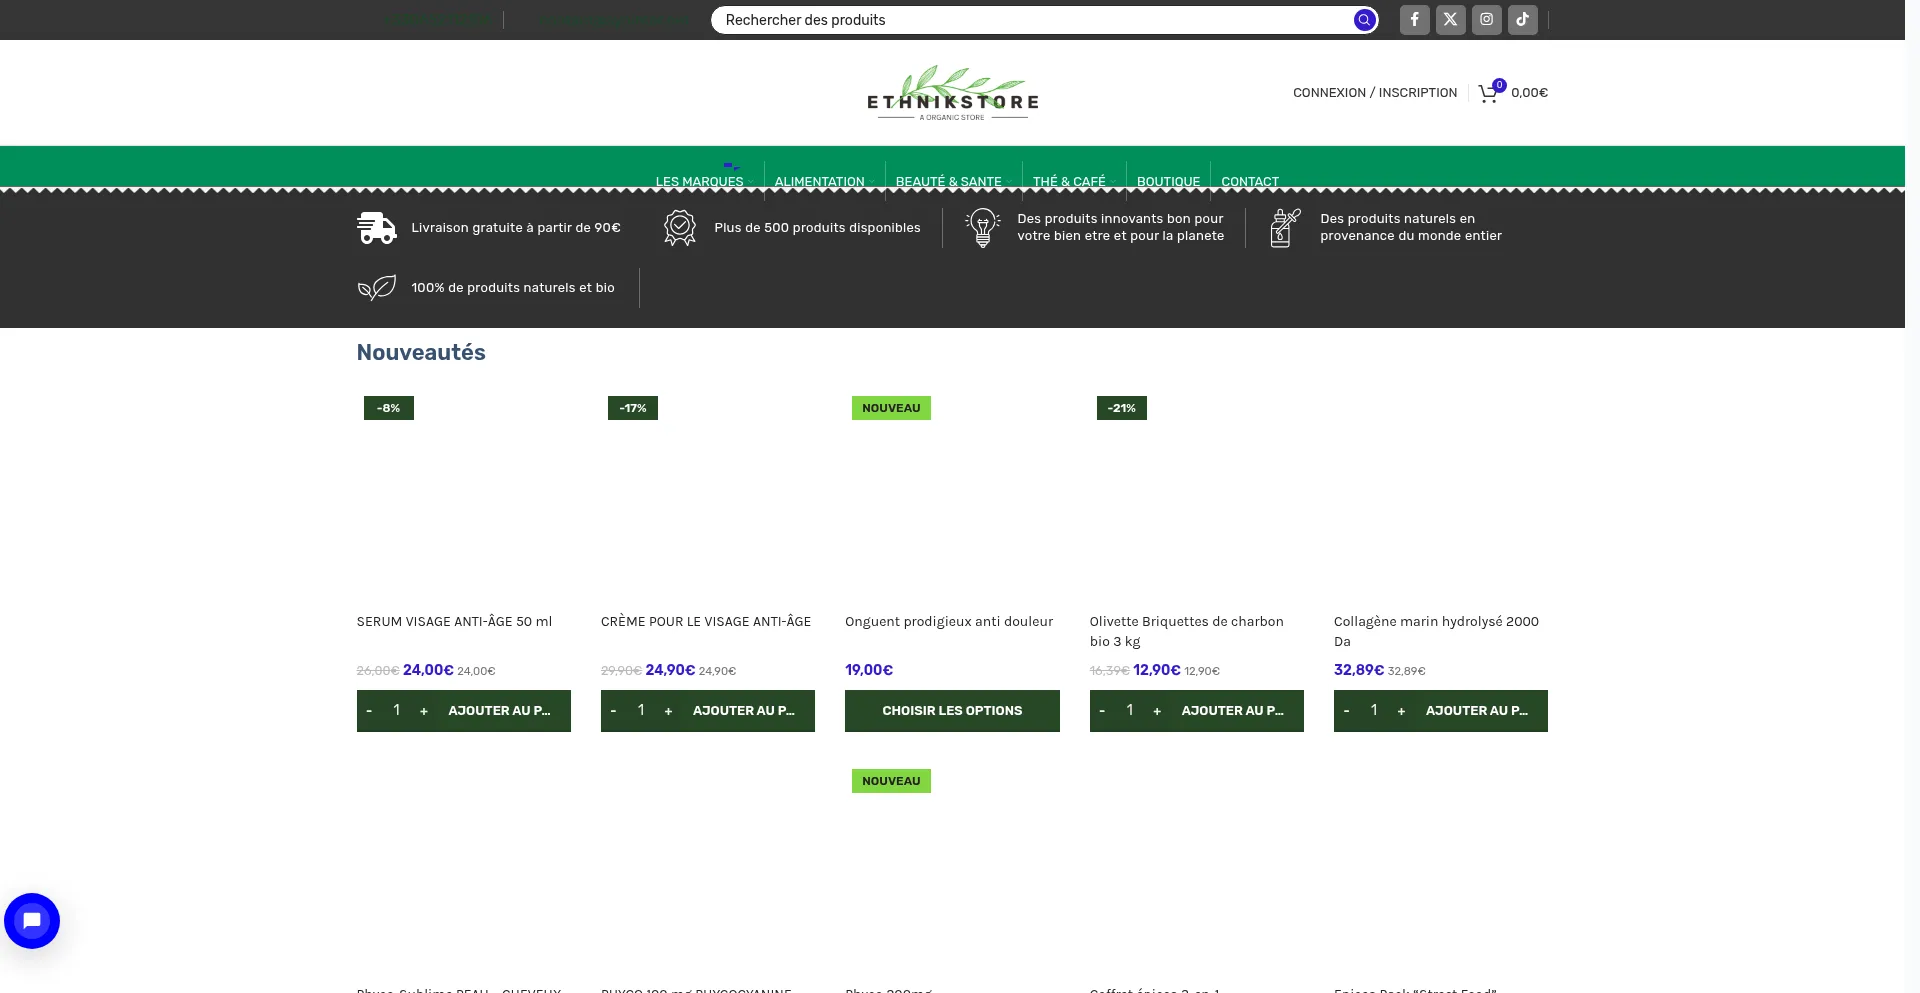Image resolution: width=1920 pixels, height=993 pixels.
Task: Decrease quantity for Olivette Briquettes de charbon
Action: [1102, 711]
